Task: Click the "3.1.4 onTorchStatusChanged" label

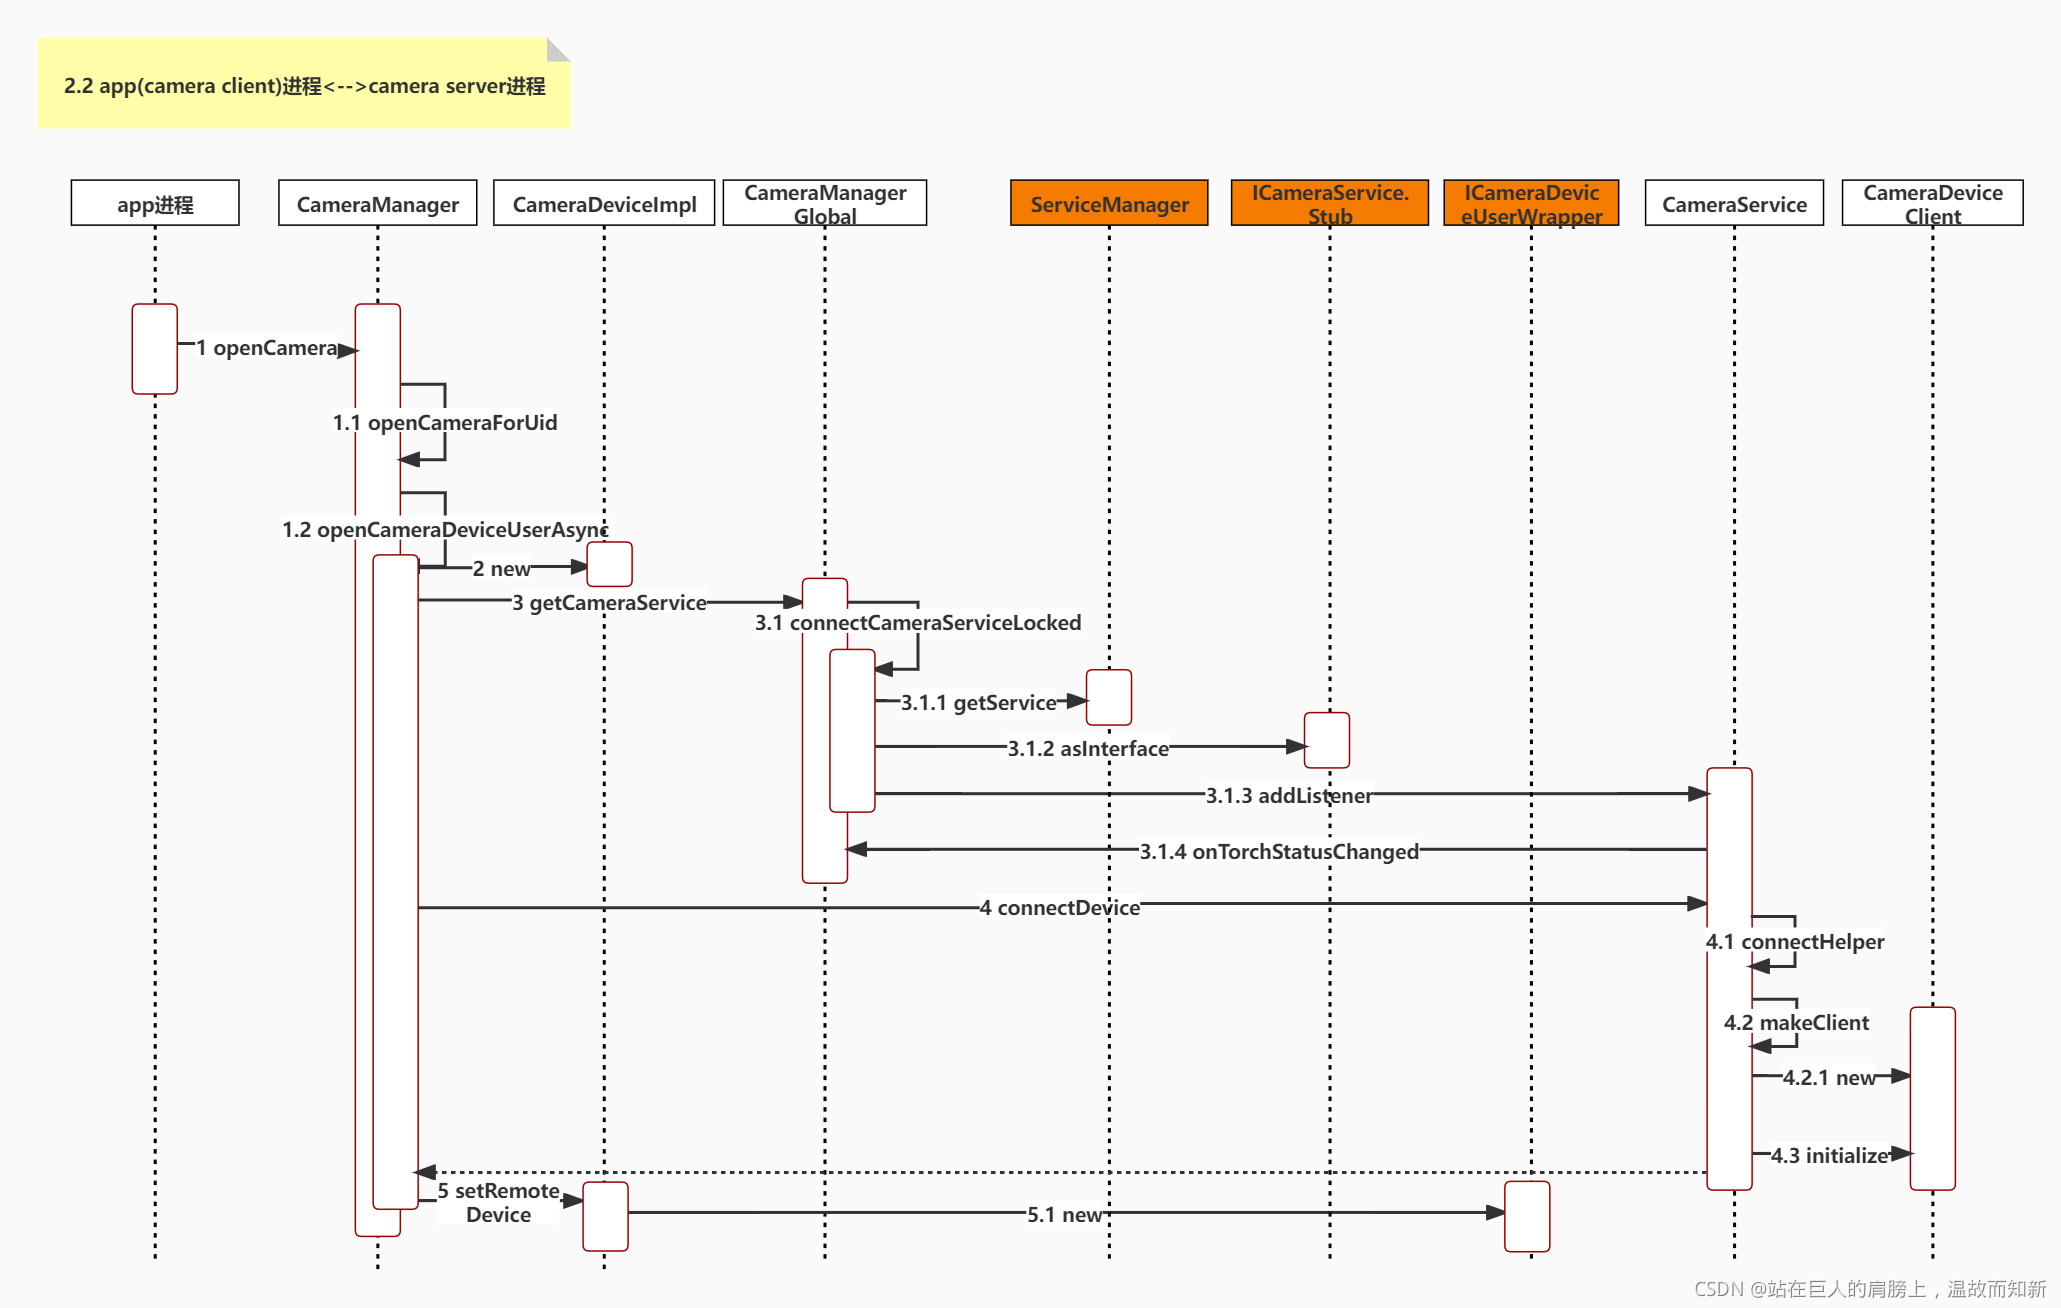Action: 1279,852
